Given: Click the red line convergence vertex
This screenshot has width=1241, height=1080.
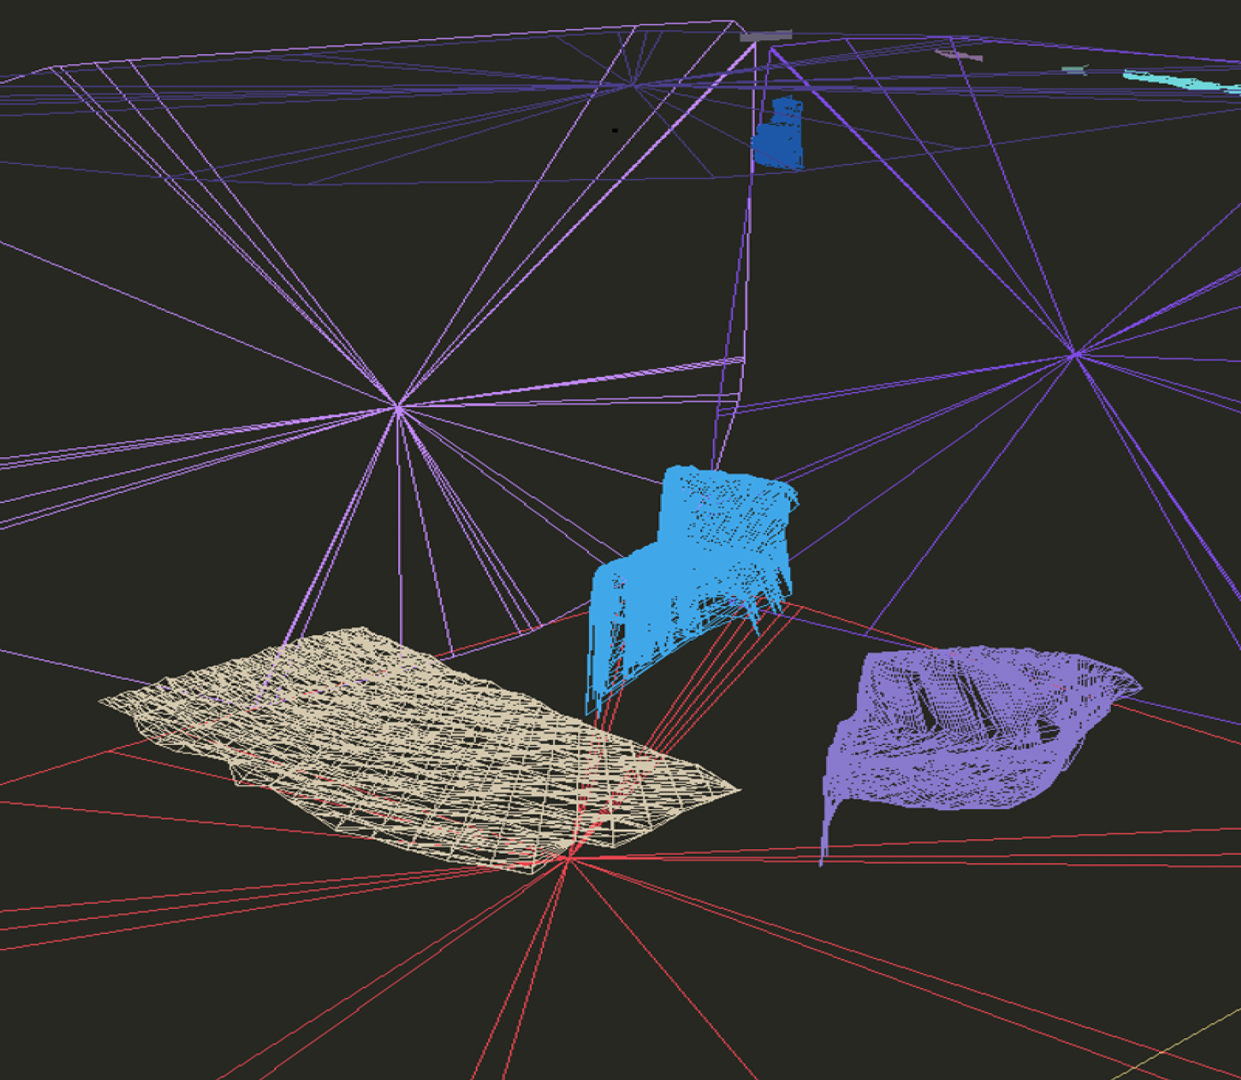Looking at the screenshot, I should (x=568, y=858).
